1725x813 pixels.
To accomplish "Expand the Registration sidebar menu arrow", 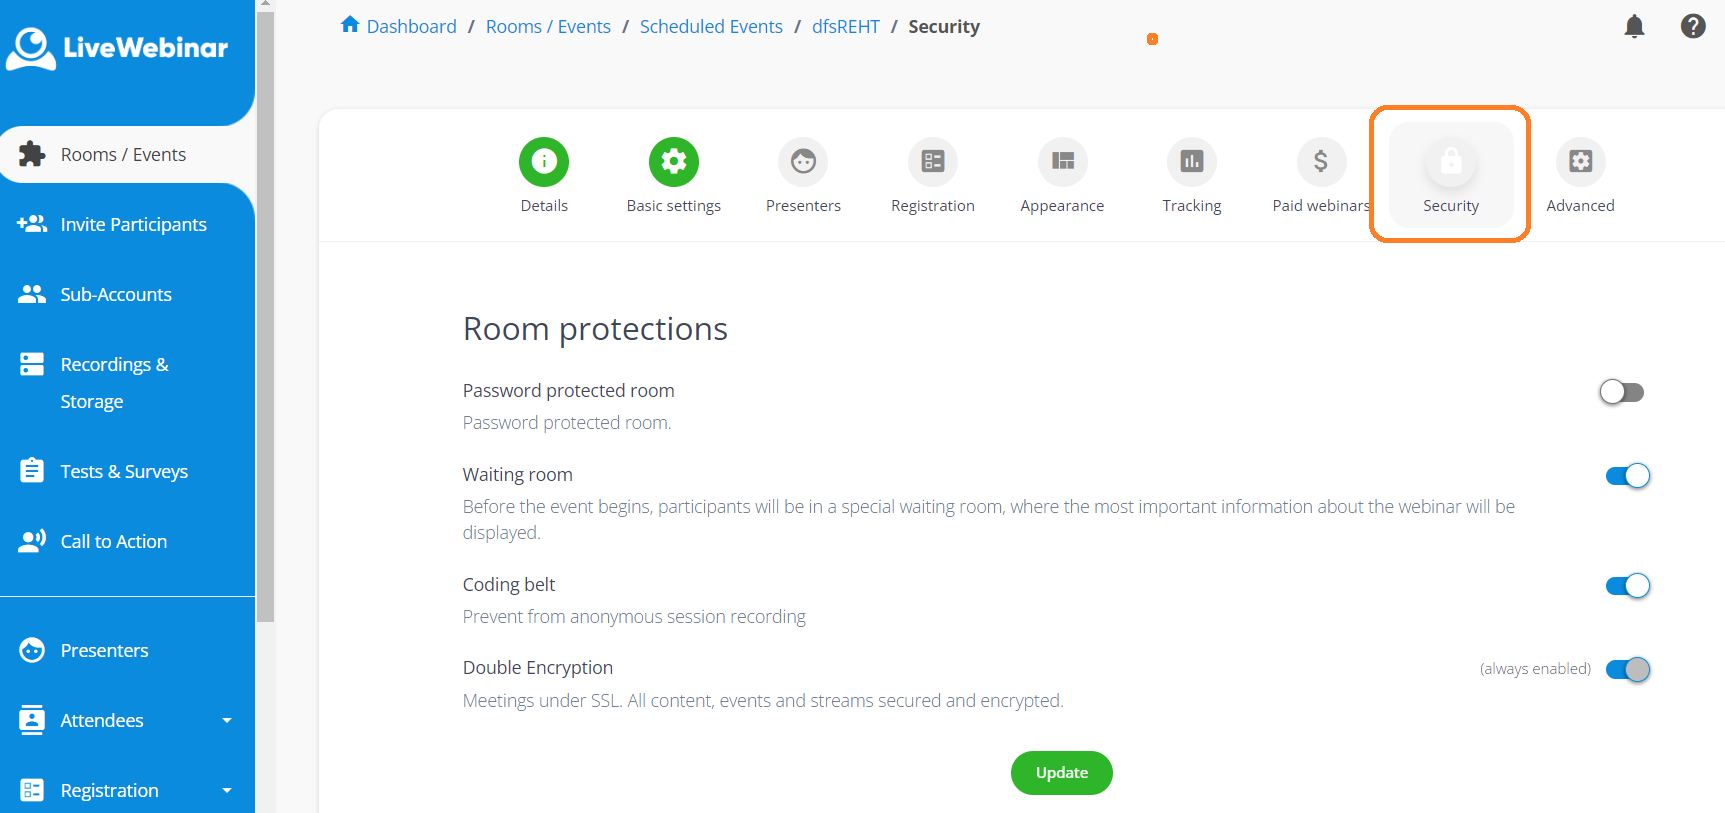I will 227,790.
